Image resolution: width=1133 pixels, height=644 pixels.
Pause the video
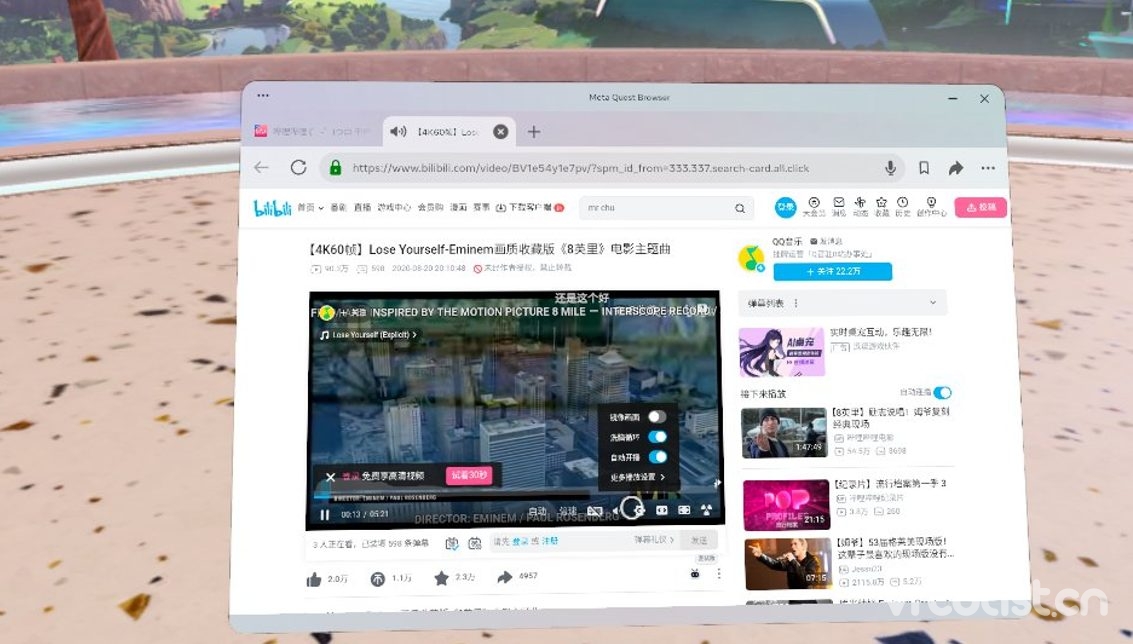[x=324, y=515]
